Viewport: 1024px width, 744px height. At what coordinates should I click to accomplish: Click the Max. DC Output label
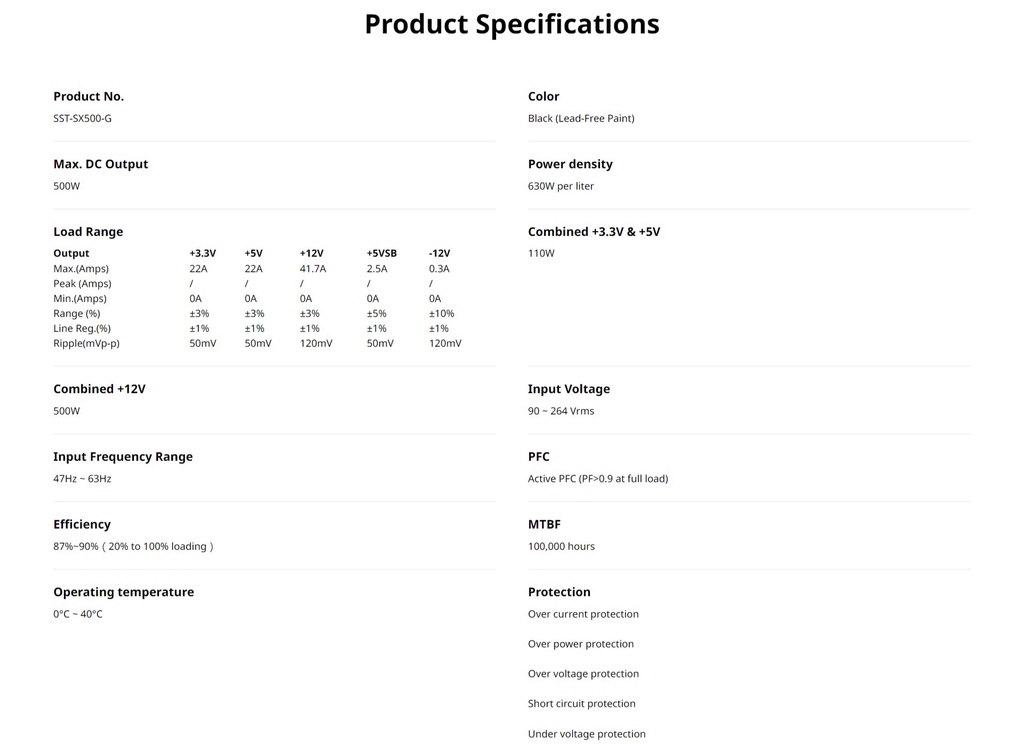101,164
